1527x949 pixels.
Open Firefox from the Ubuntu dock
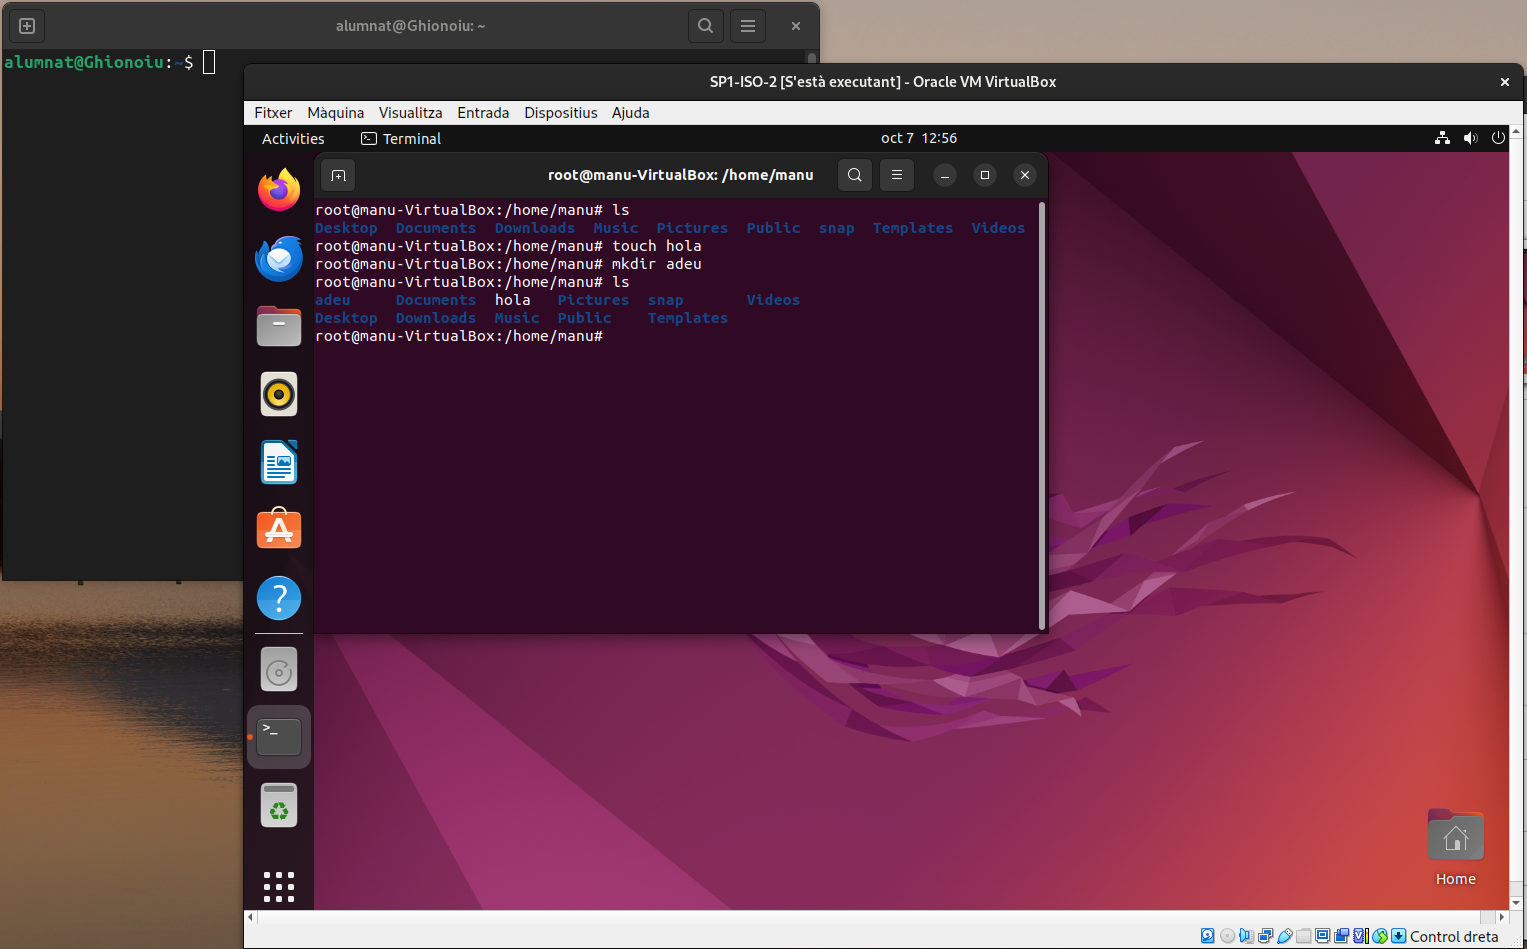(x=279, y=190)
